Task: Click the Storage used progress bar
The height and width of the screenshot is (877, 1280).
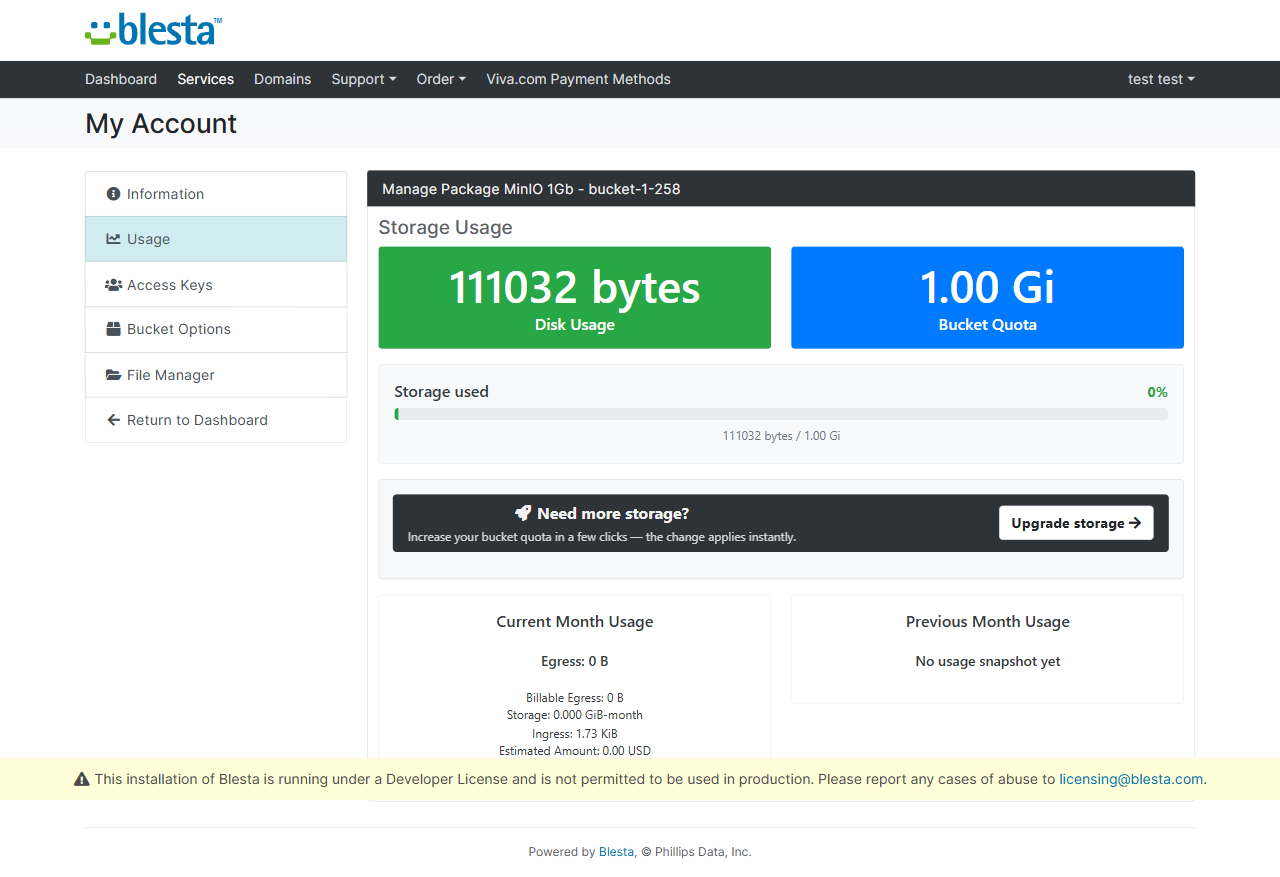Action: (x=781, y=414)
